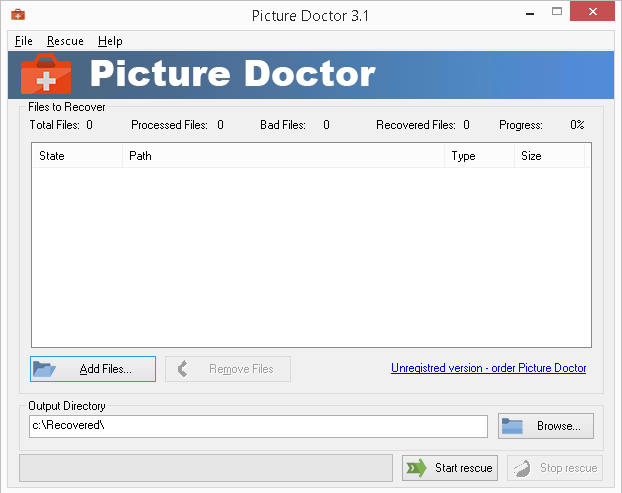Click the Output Directory path field
This screenshot has height=493, width=622.
click(x=258, y=426)
